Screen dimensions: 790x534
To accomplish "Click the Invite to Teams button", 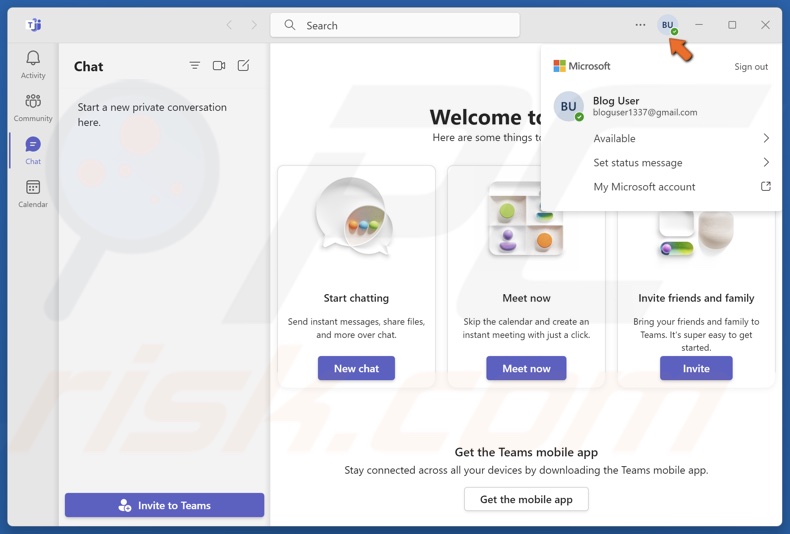I will coord(165,505).
